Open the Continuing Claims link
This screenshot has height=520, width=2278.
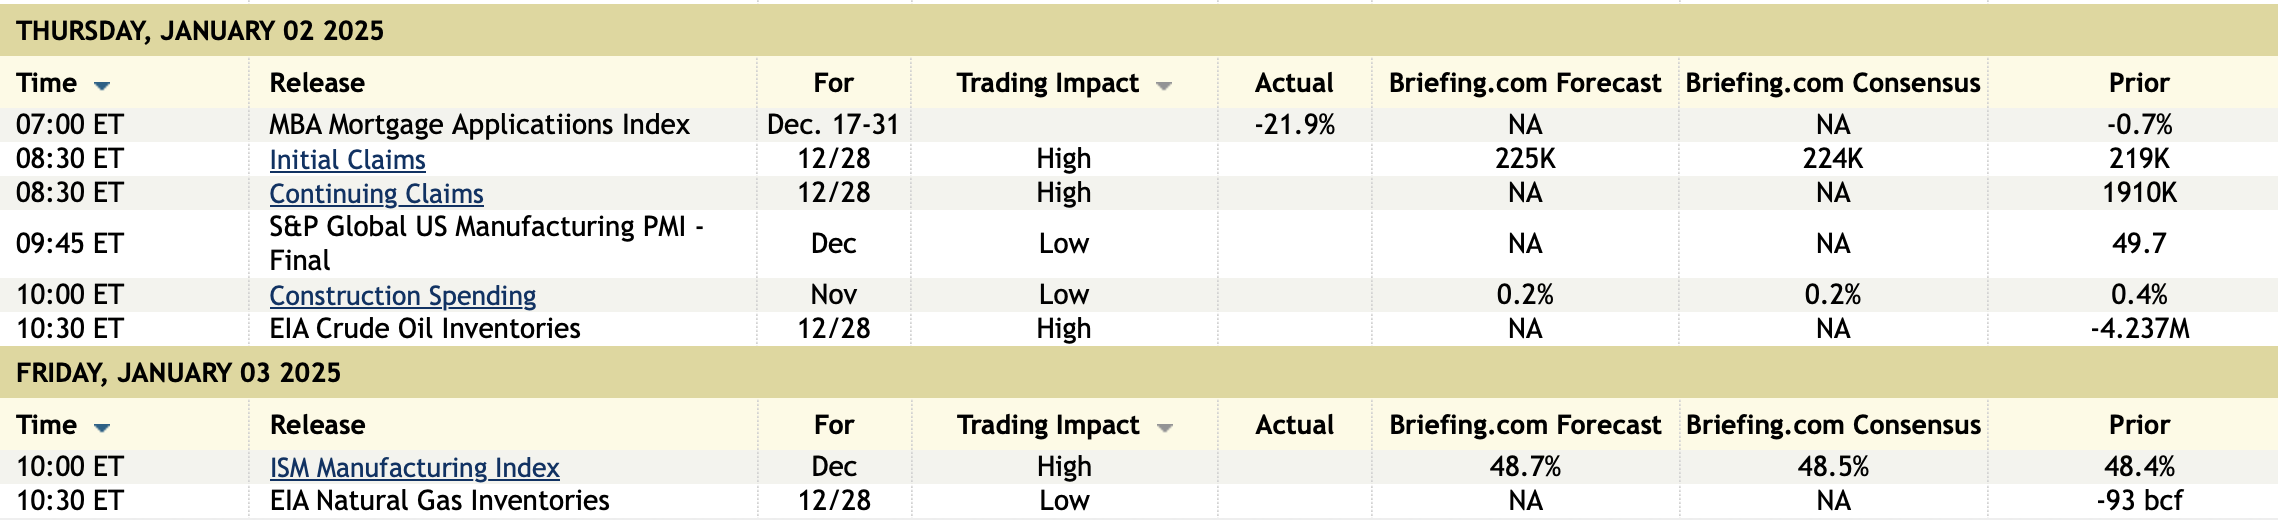pyautogui.click(x=376, y=193)
